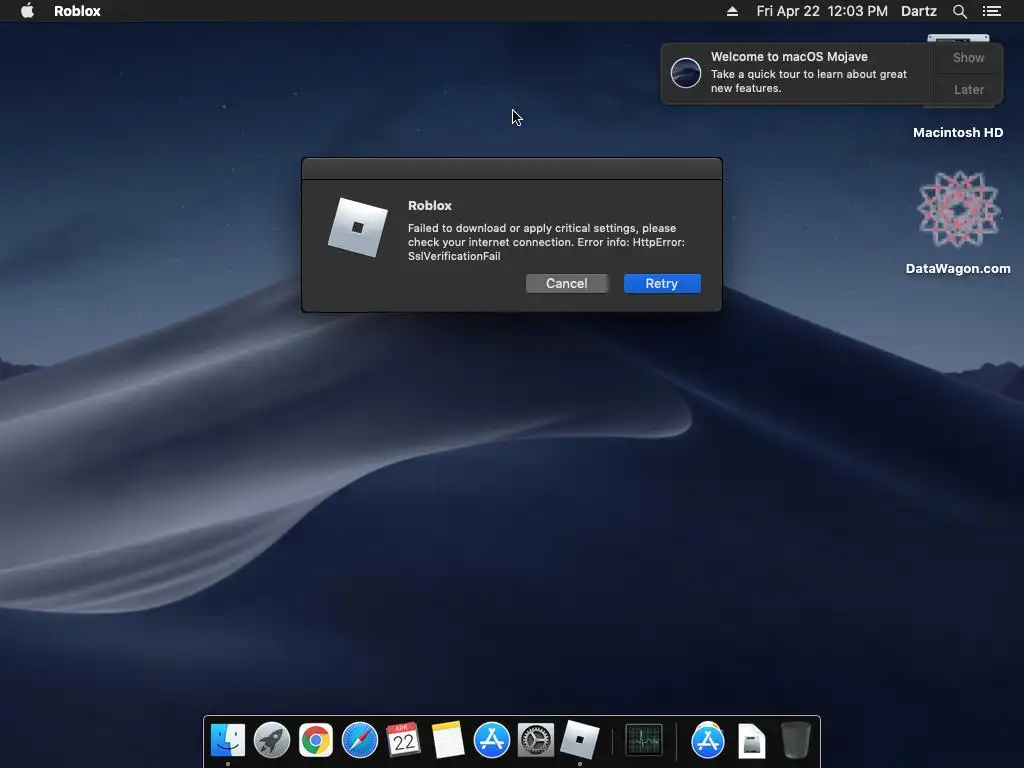The image size is (1024, 768).
Task: Click the Roblox icon in the Dock
Action: [x=579, y=740]
